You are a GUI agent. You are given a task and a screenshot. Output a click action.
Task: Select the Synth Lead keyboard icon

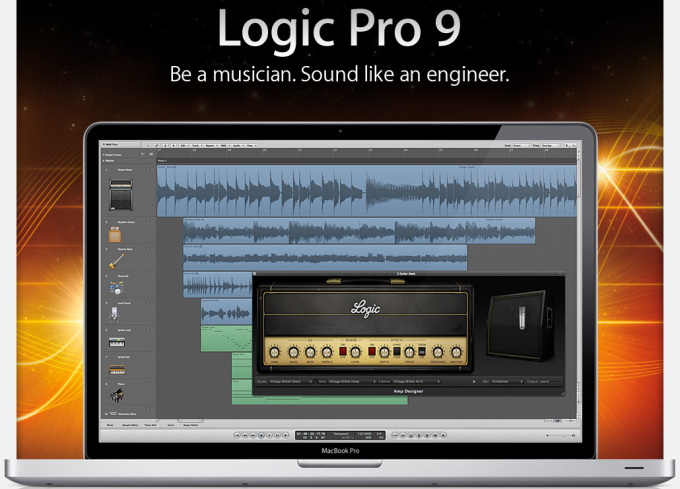point(117,342)
